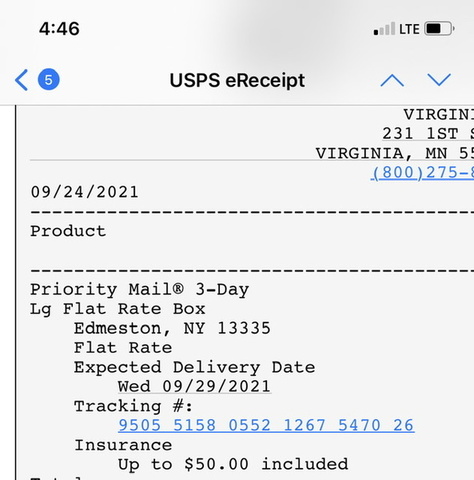Screen dimensions: 474x480
Task: Go to next message with down arrow
Action: [439, 80]
